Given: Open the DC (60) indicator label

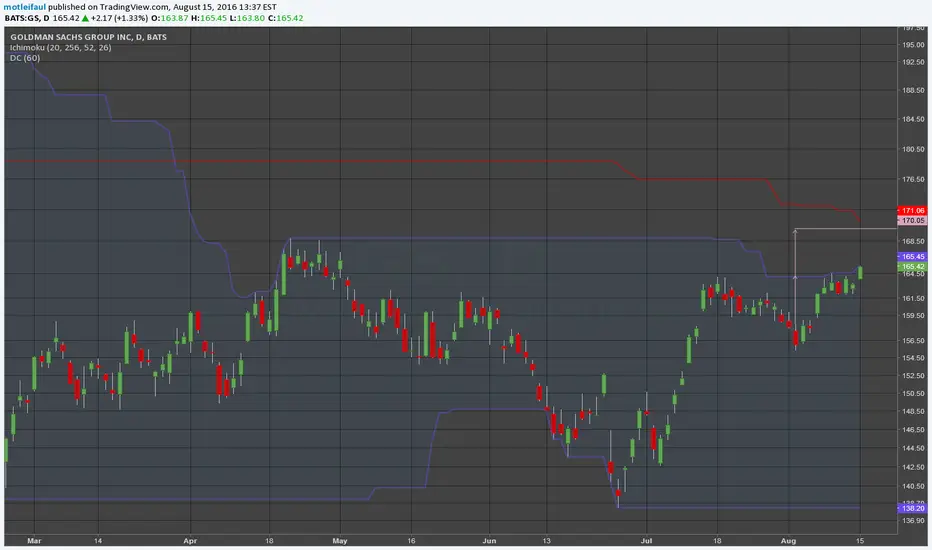Looking at the screenshot, I should (25, 58).
